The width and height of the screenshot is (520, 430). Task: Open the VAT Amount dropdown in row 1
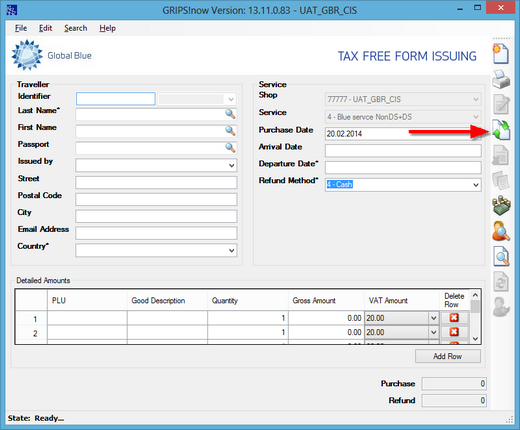pos(433,318)
